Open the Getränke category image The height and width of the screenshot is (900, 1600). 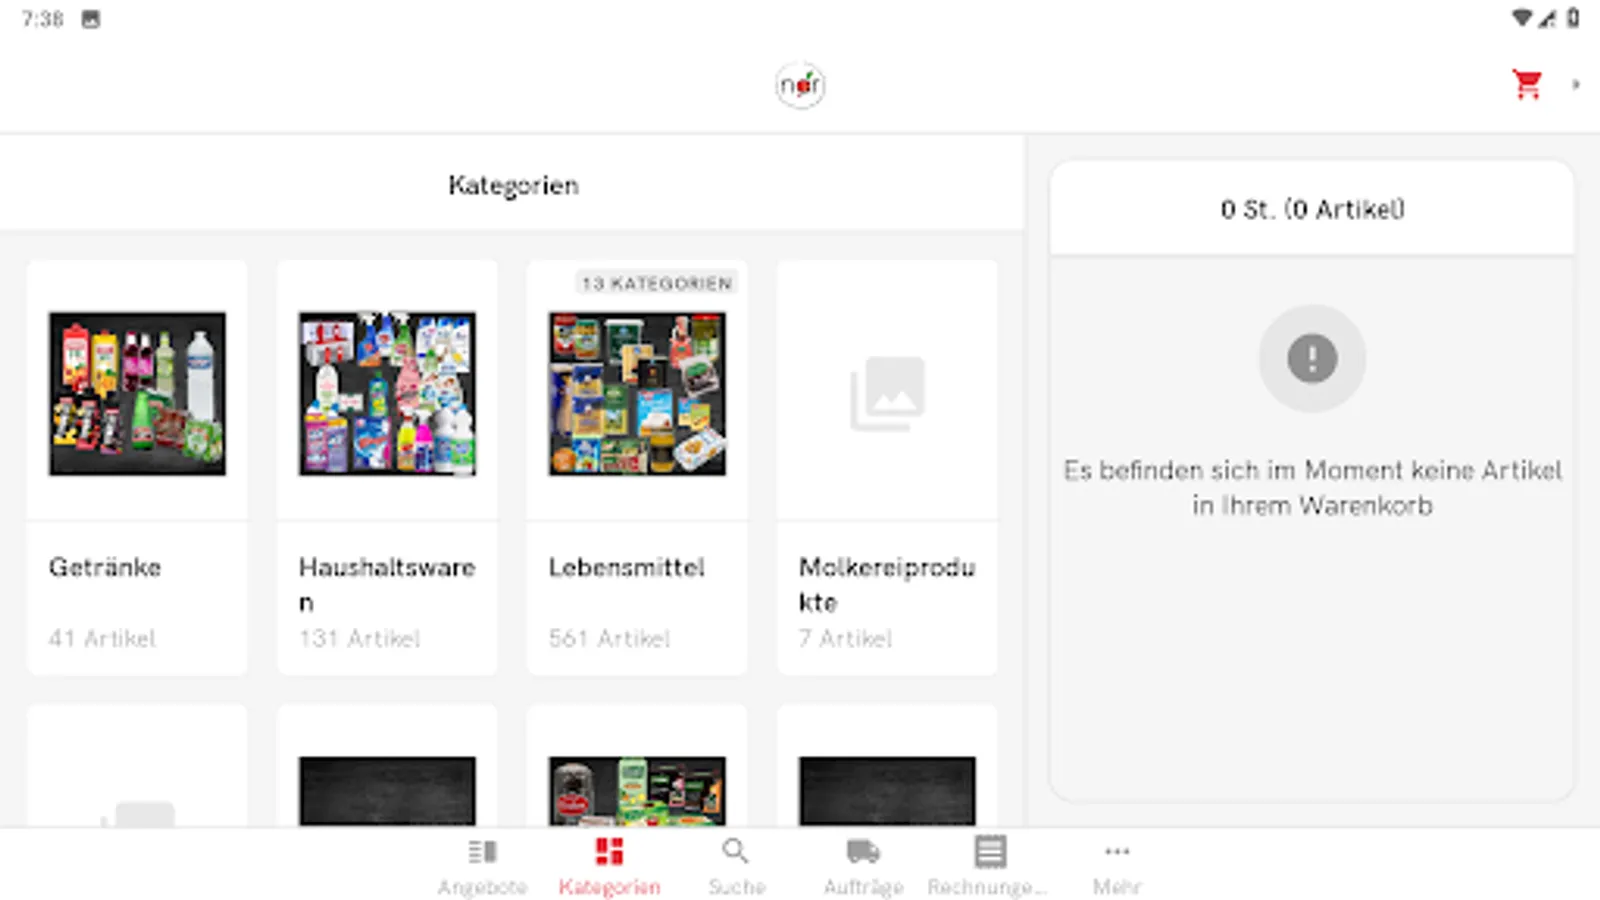137,393
